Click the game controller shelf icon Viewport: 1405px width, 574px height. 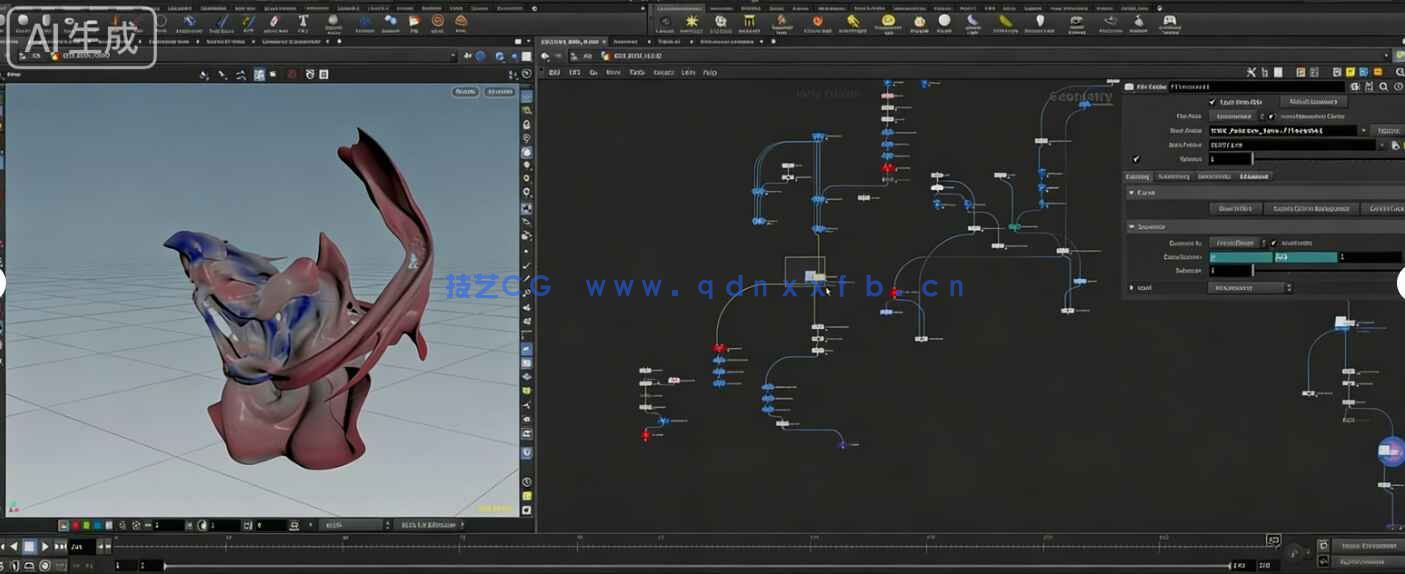click(x=1168, y=20)
